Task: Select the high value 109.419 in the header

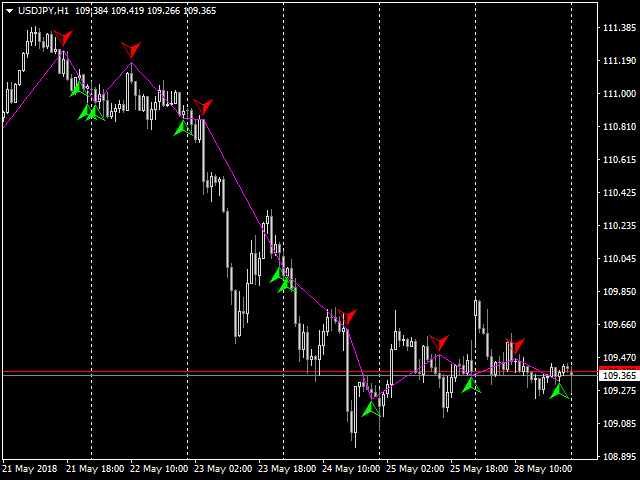Action: coord(128,11)
